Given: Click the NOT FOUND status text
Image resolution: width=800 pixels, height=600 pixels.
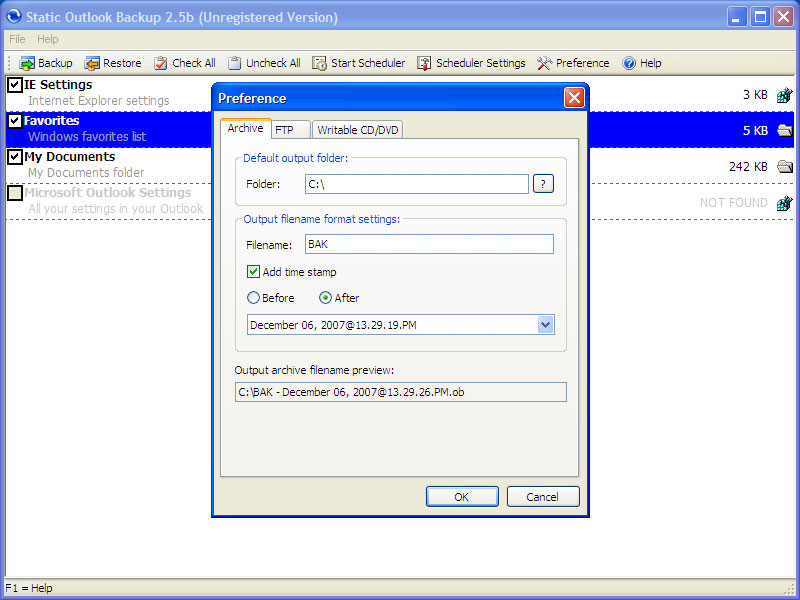Looking at the screenshot, I should point(734,203).
